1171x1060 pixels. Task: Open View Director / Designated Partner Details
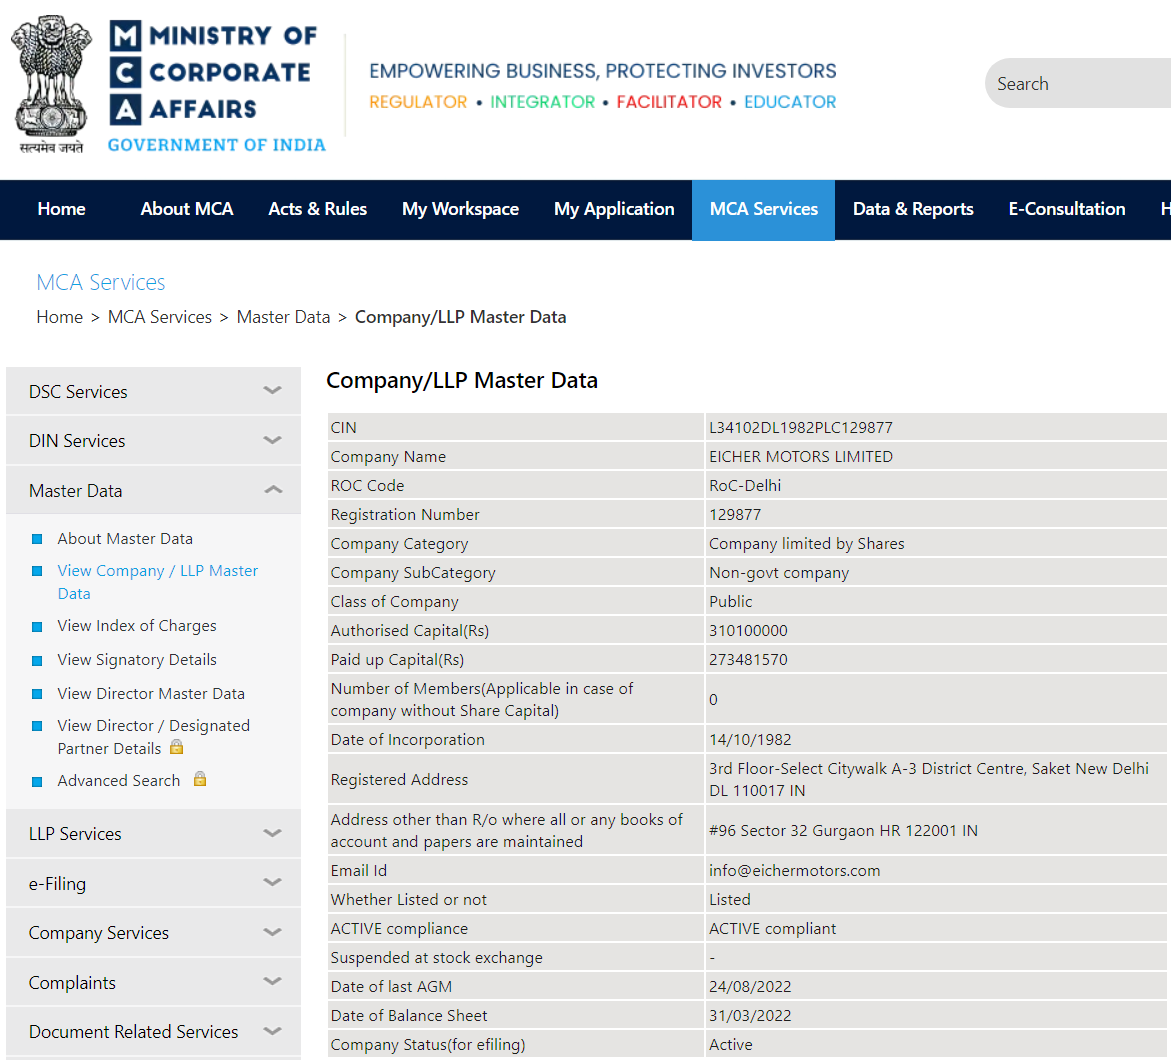153,737
